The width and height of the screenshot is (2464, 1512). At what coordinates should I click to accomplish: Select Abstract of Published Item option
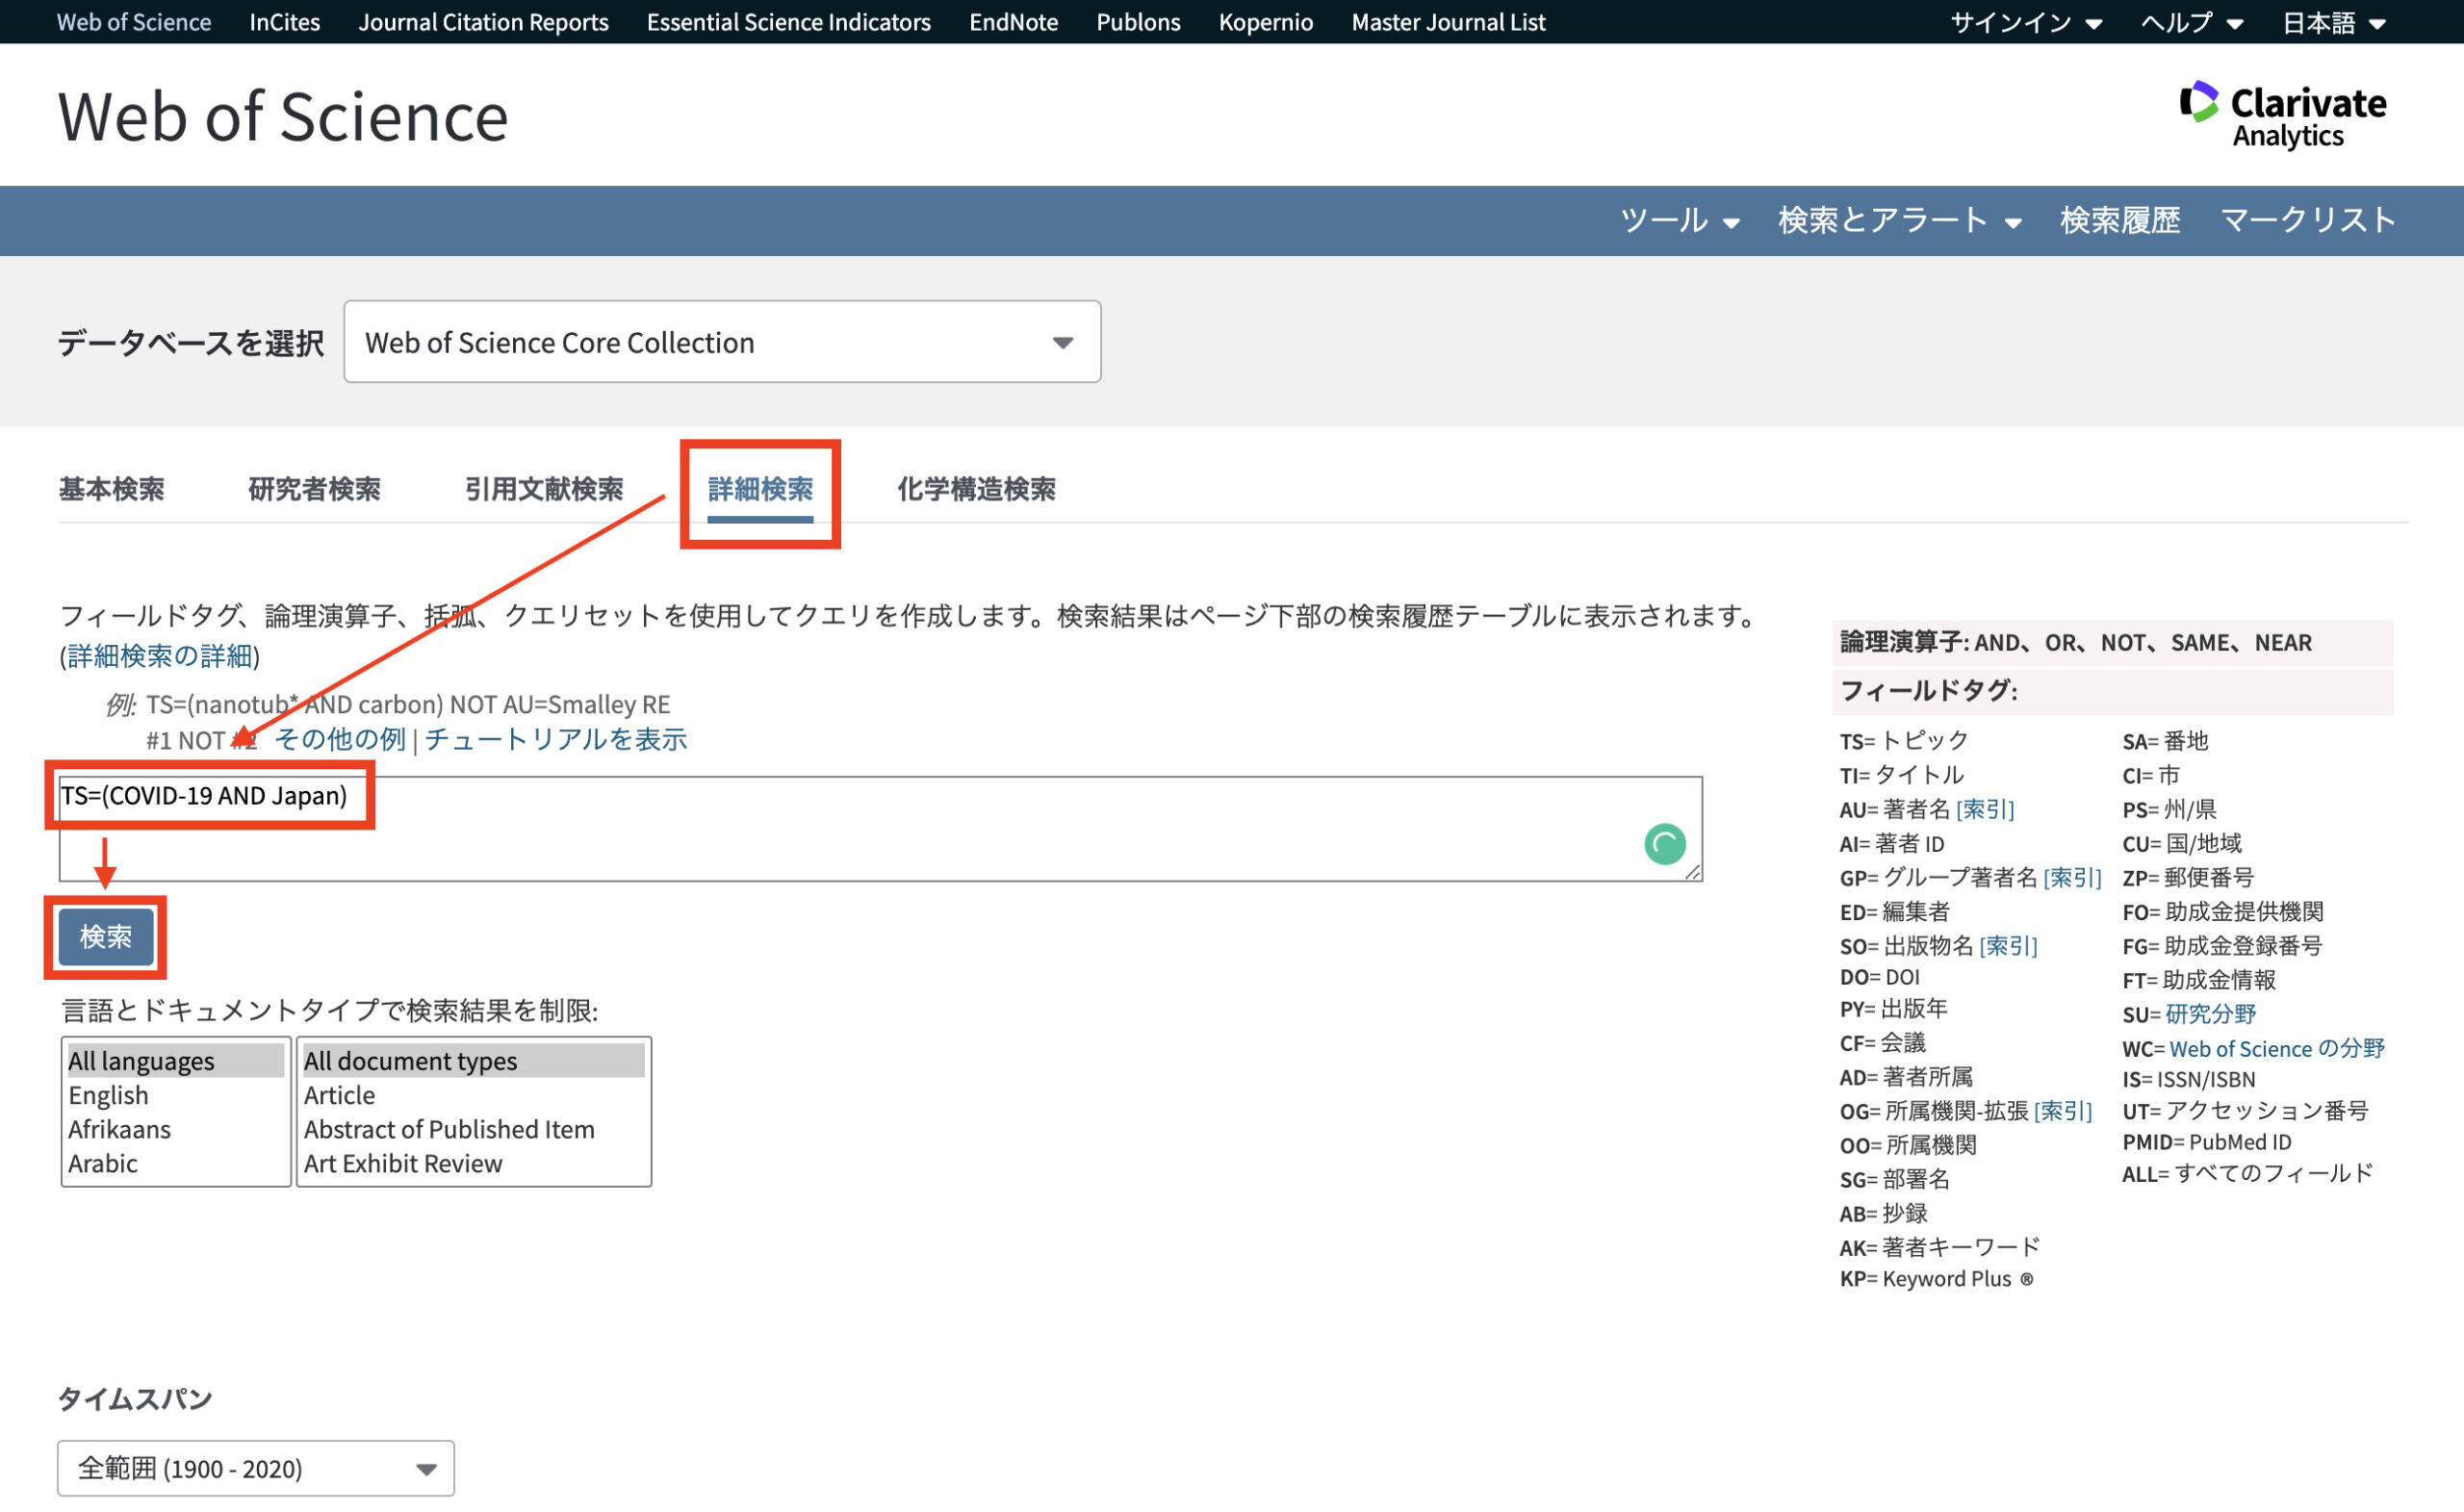[473, 1129]
